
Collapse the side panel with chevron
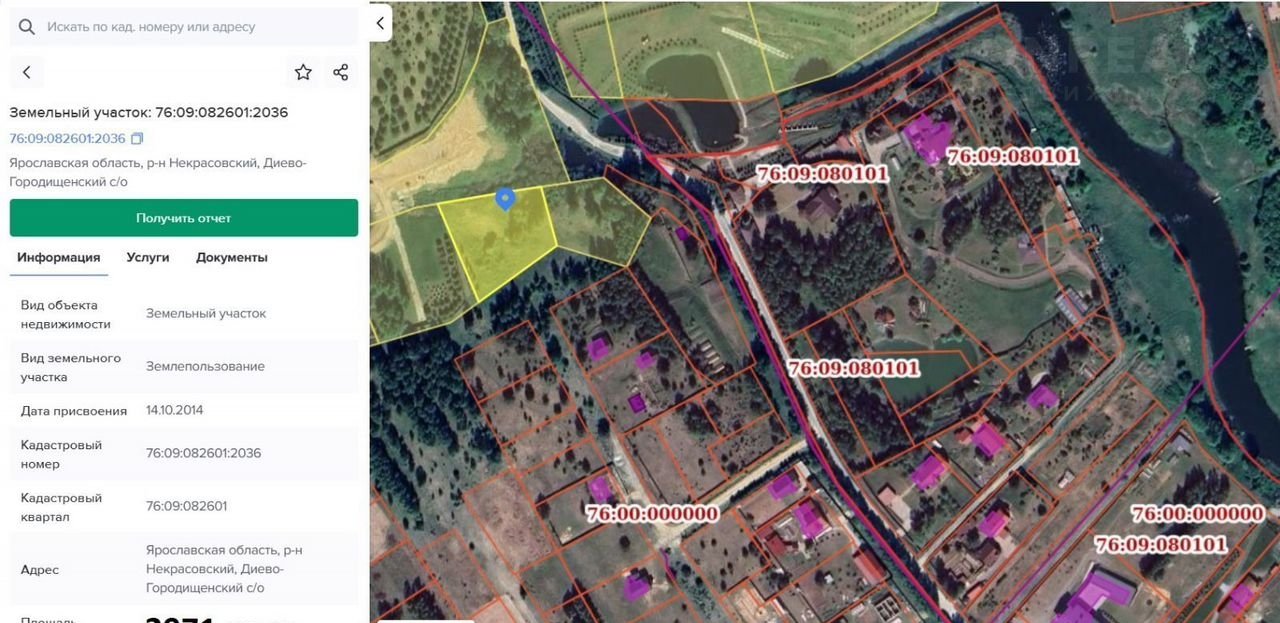pyautogui.click(x=380, y=23)
